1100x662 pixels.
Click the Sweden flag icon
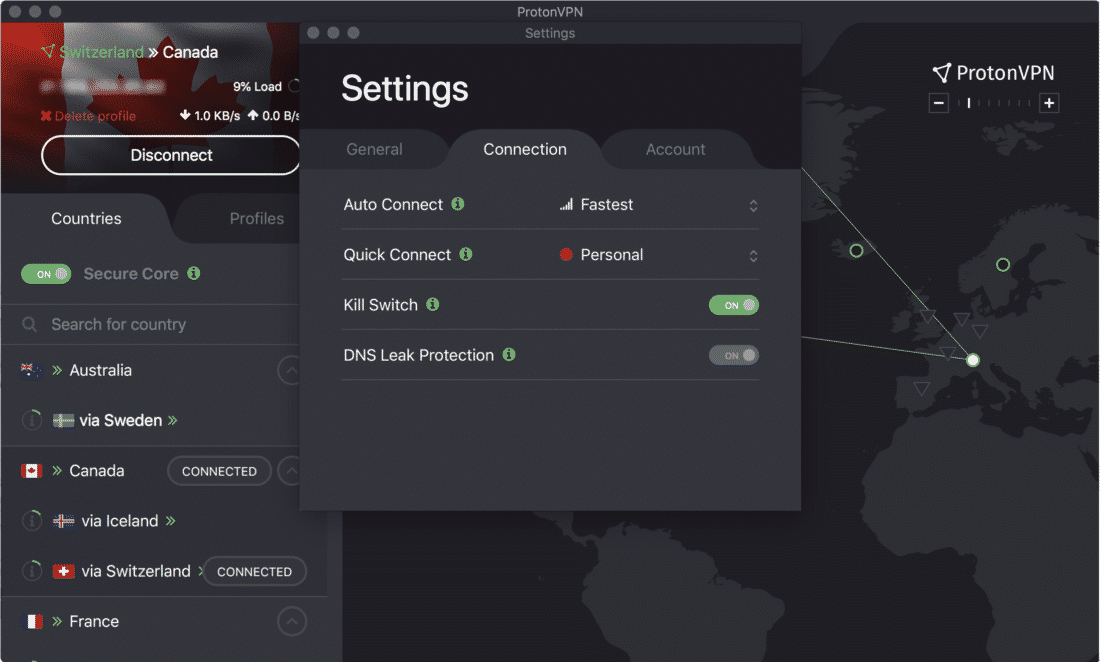point(63,420)
